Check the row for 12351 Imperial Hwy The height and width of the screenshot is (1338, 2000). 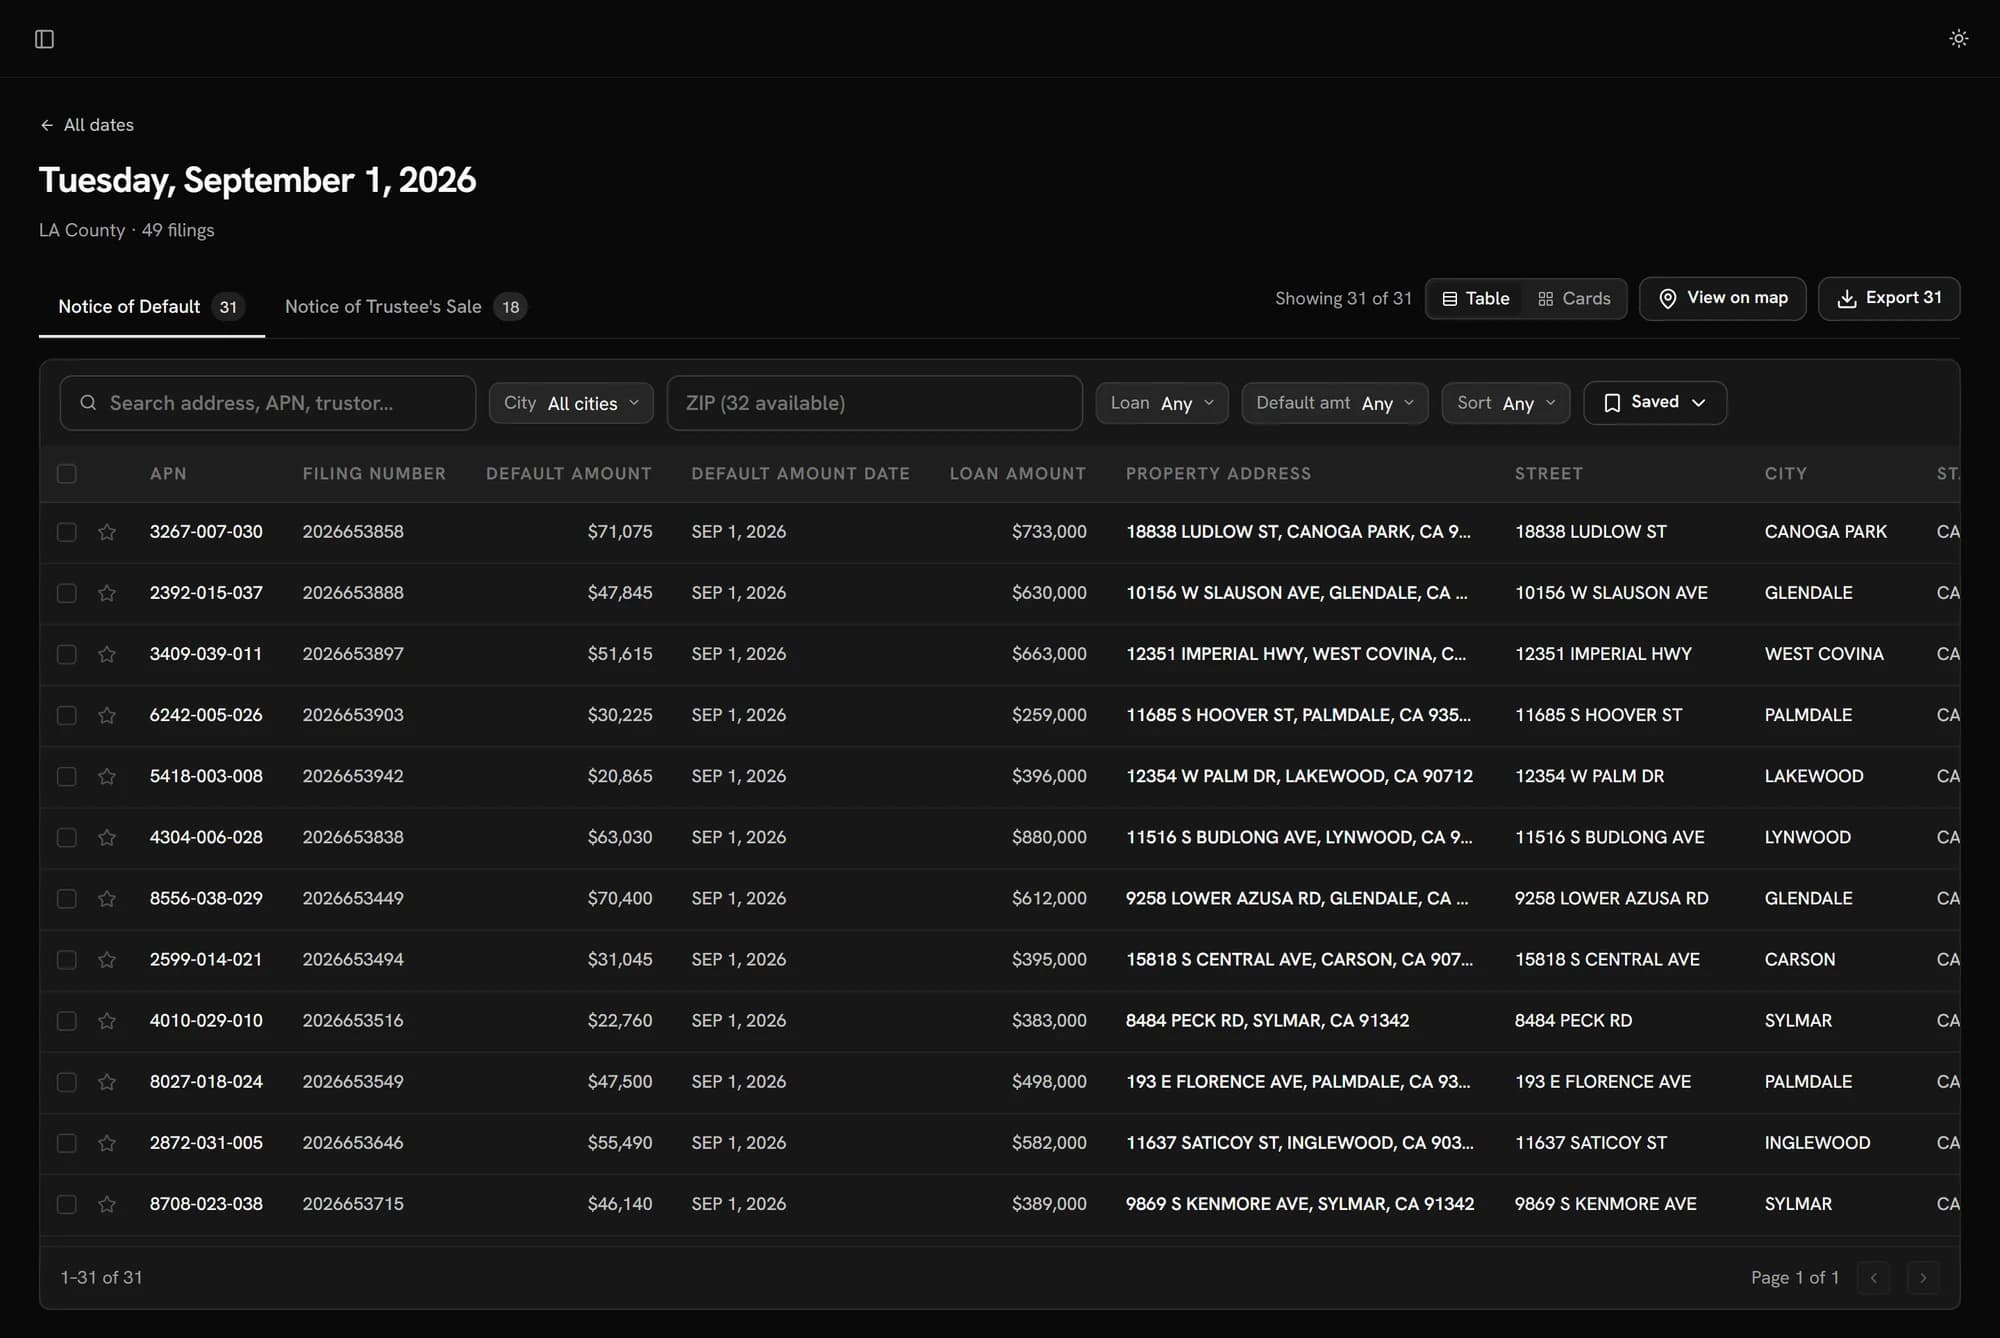pyautogui.click(x=67, y=654)
